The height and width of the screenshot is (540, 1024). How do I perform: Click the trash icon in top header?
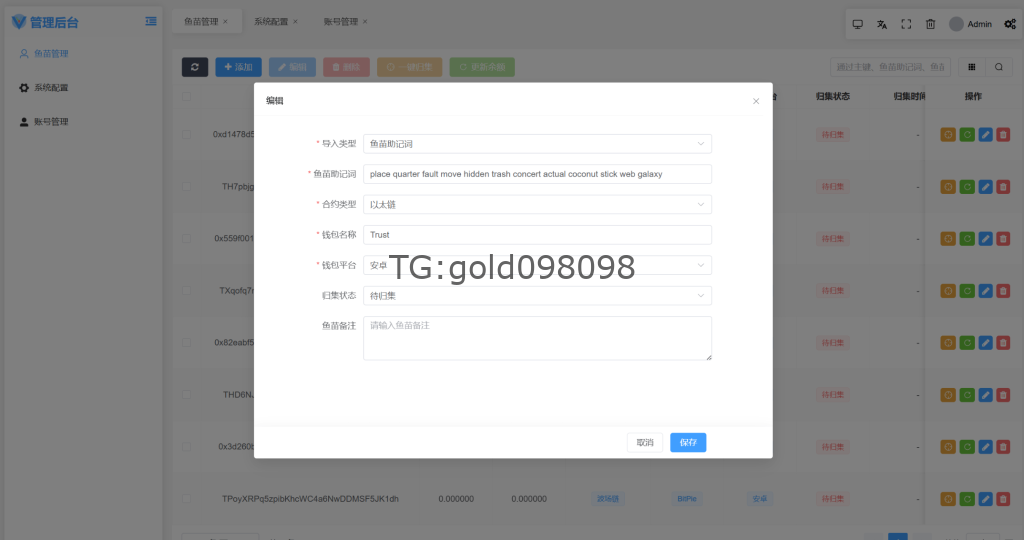[930, 24]
